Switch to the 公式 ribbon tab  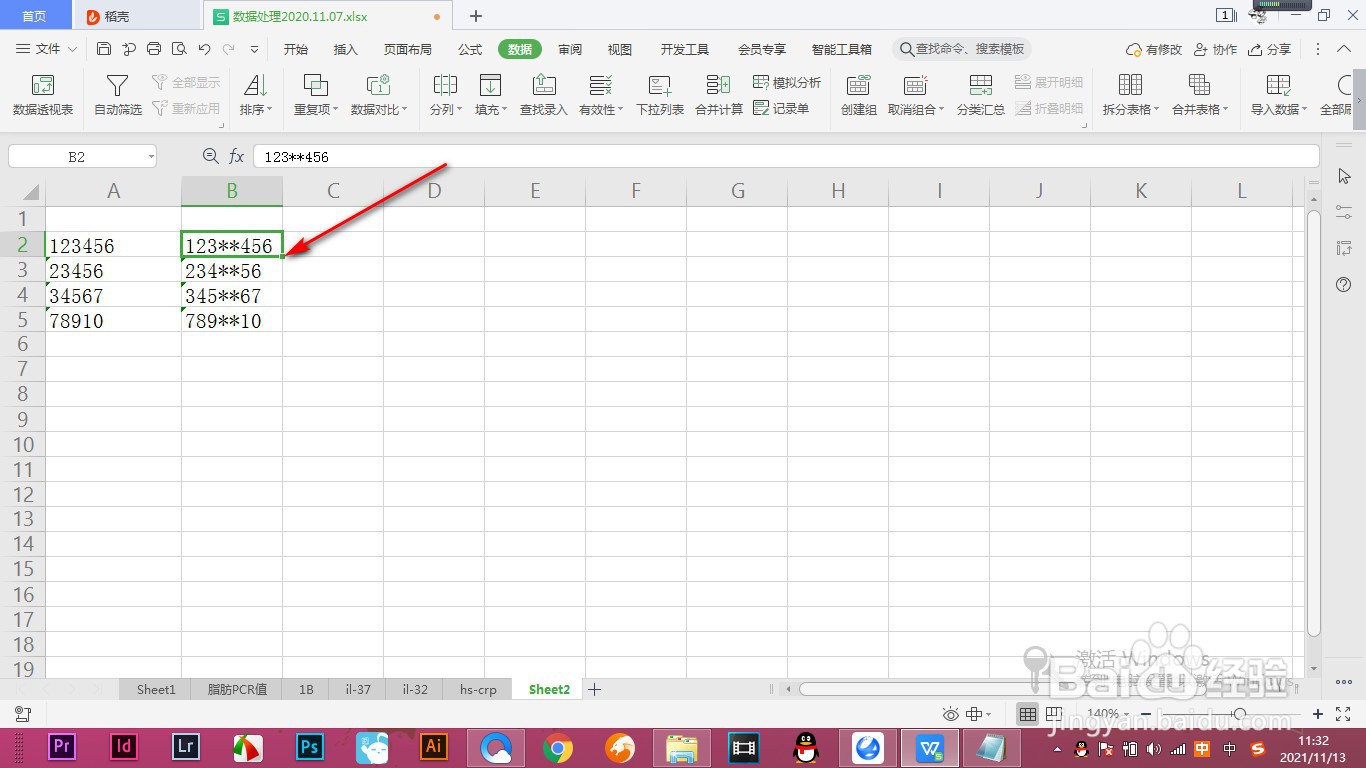point(470,49)
